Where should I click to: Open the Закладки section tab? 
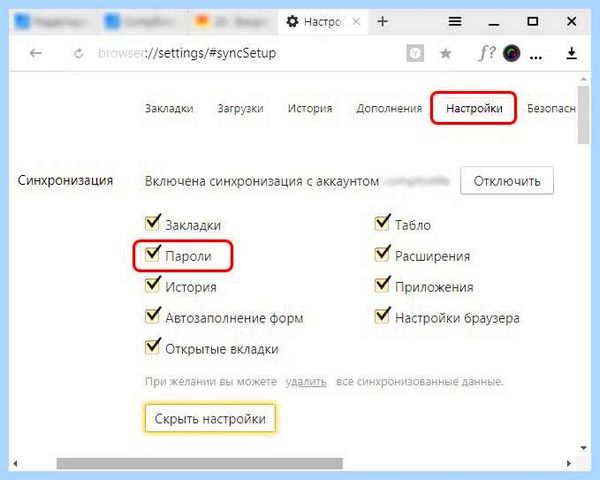(169, 108)
